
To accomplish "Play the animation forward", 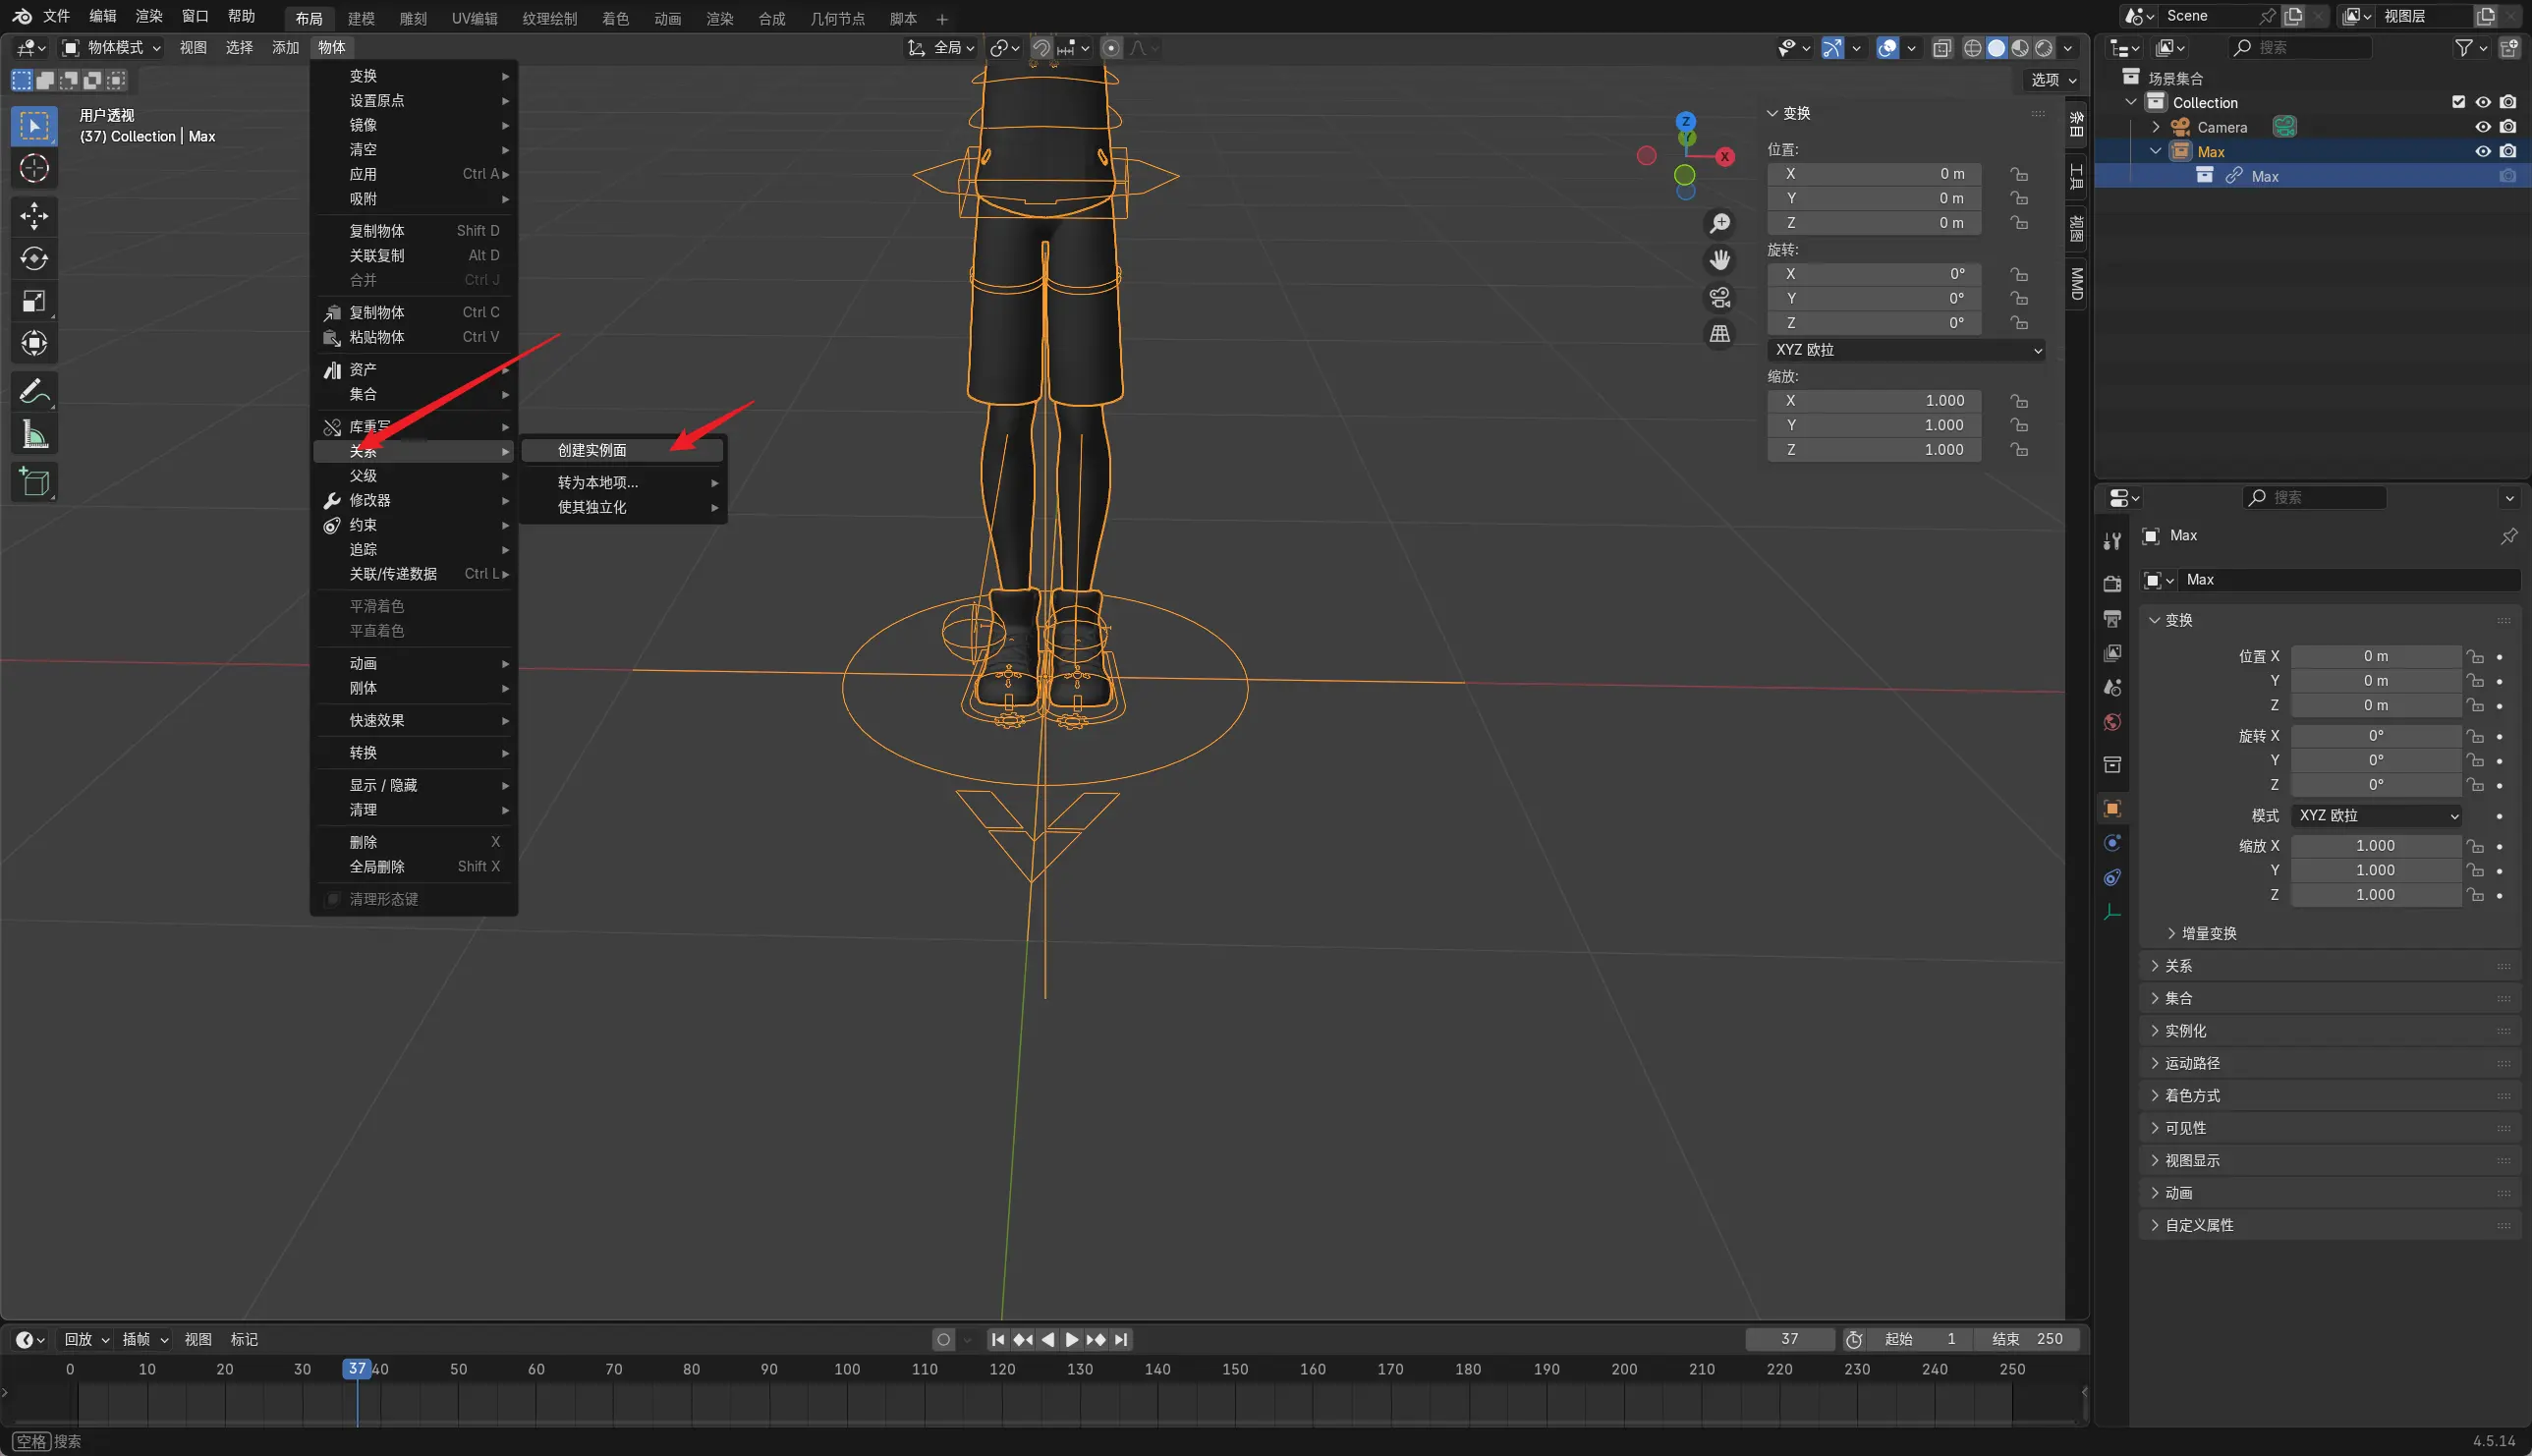I will click(x=1071, y=1339).
